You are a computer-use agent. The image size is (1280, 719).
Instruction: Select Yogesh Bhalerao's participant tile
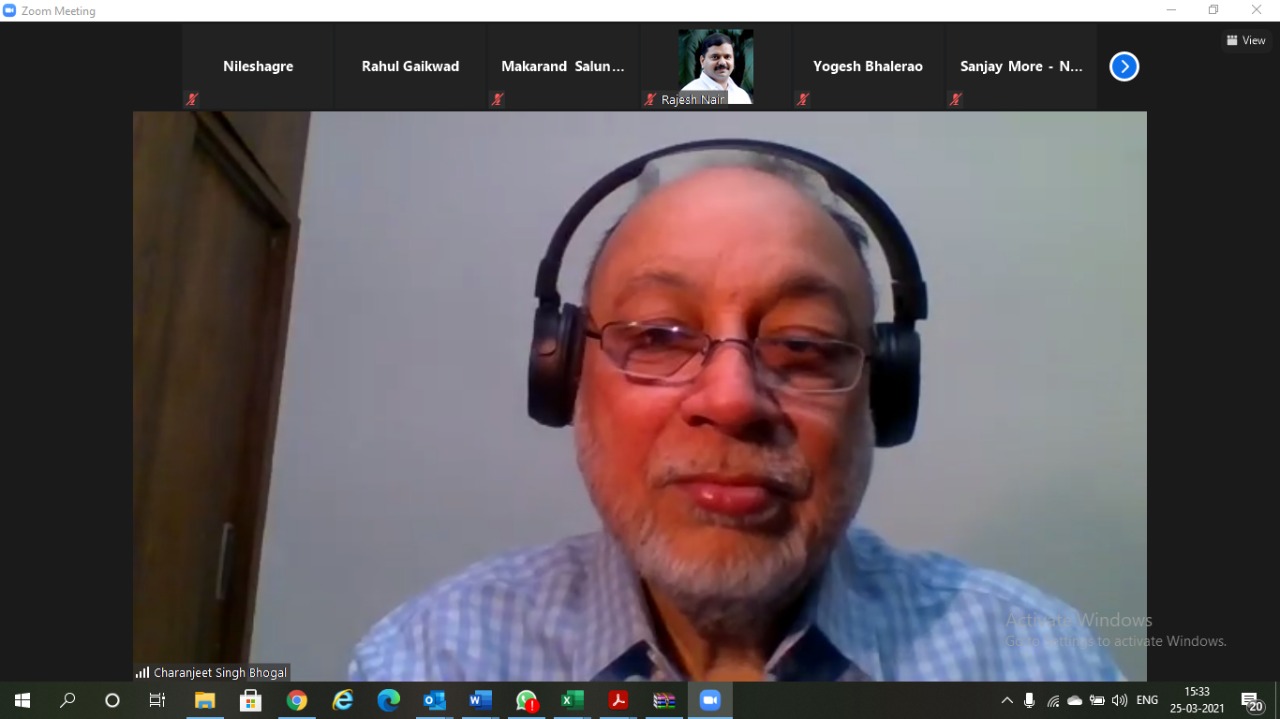868,67
